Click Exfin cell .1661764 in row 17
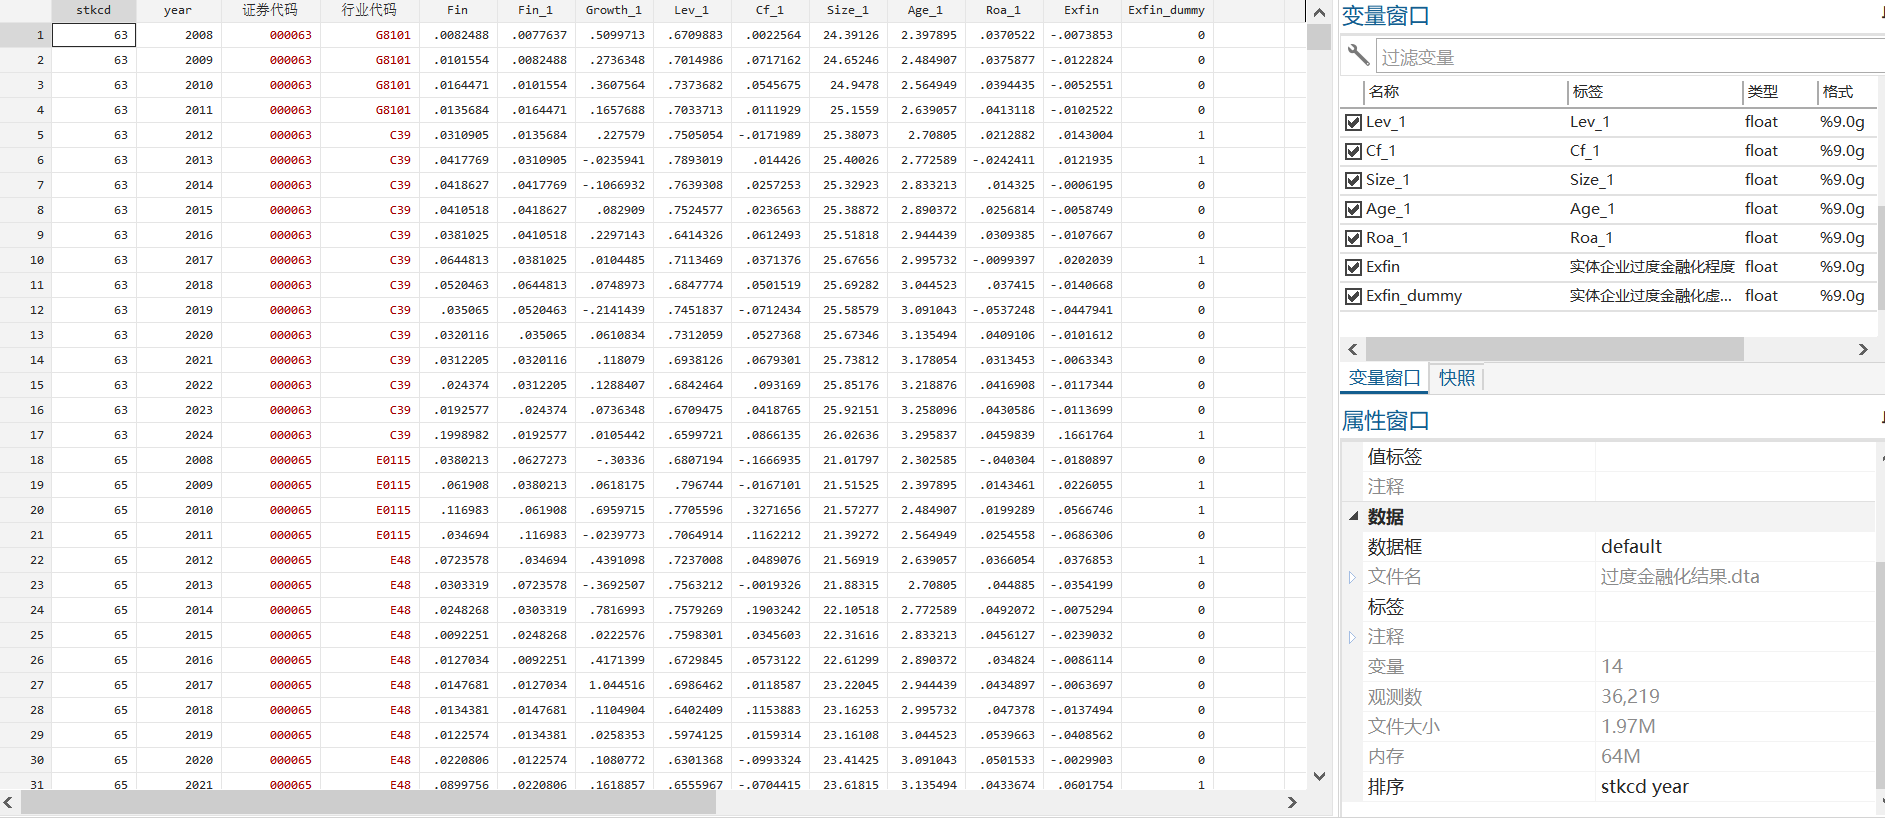Screen dimensions: 1885x826 (x=1081, y=435)
